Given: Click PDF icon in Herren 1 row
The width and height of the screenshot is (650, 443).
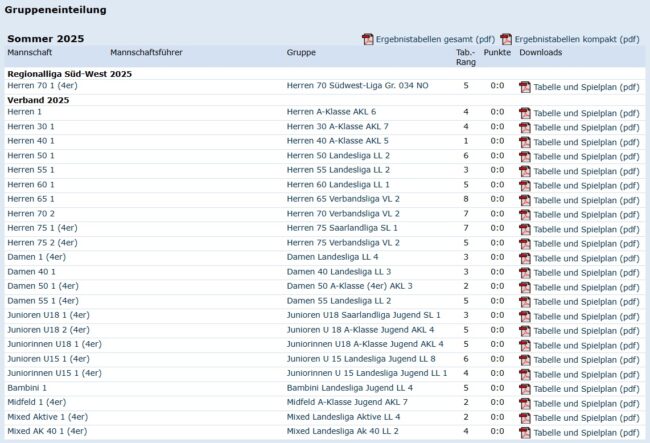Looking at the screenshot, I should (x=525, y=112).
